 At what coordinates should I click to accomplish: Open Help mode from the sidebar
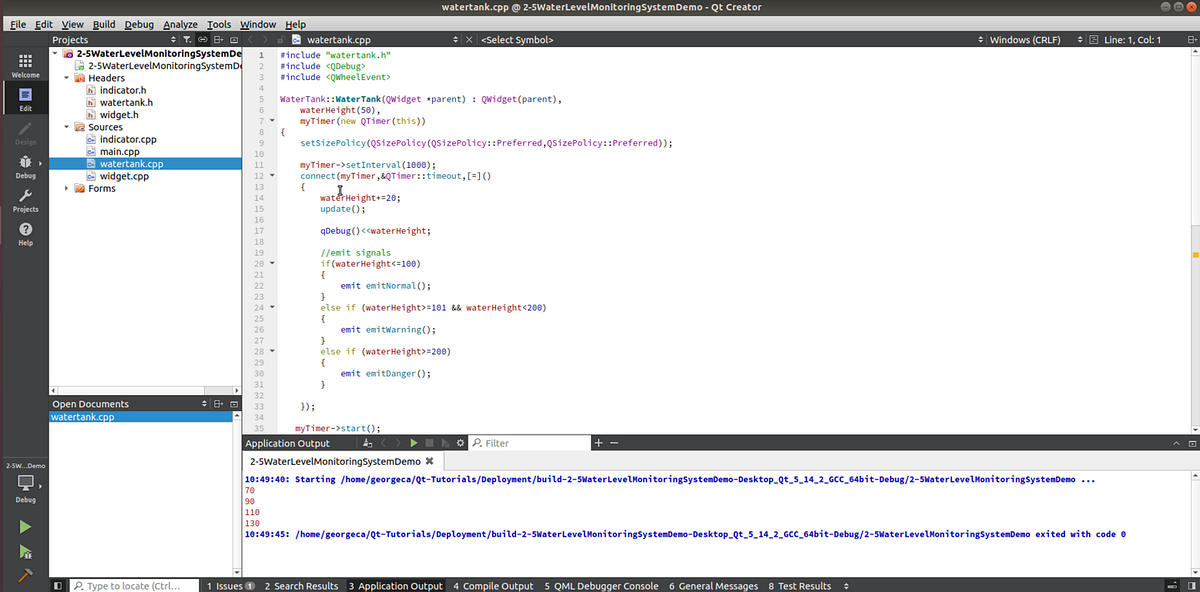(25, 232)
